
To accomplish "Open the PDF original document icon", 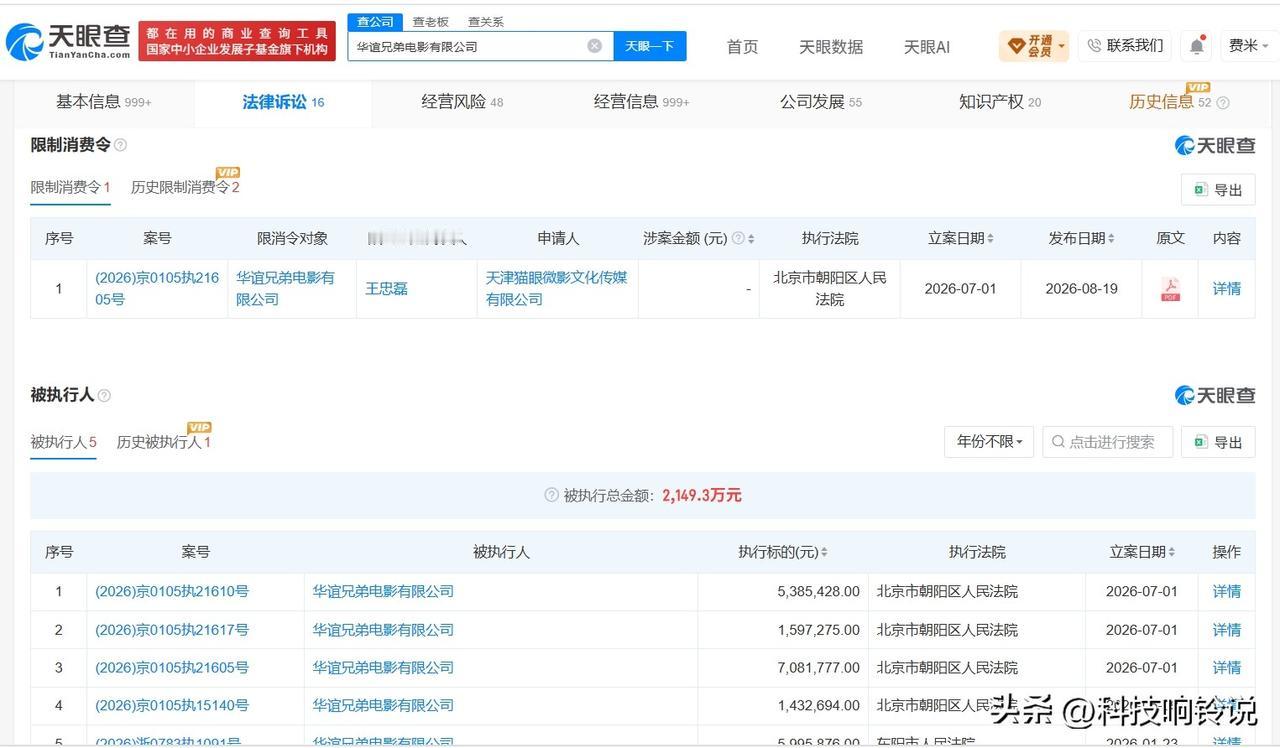I will [1170, 289].
